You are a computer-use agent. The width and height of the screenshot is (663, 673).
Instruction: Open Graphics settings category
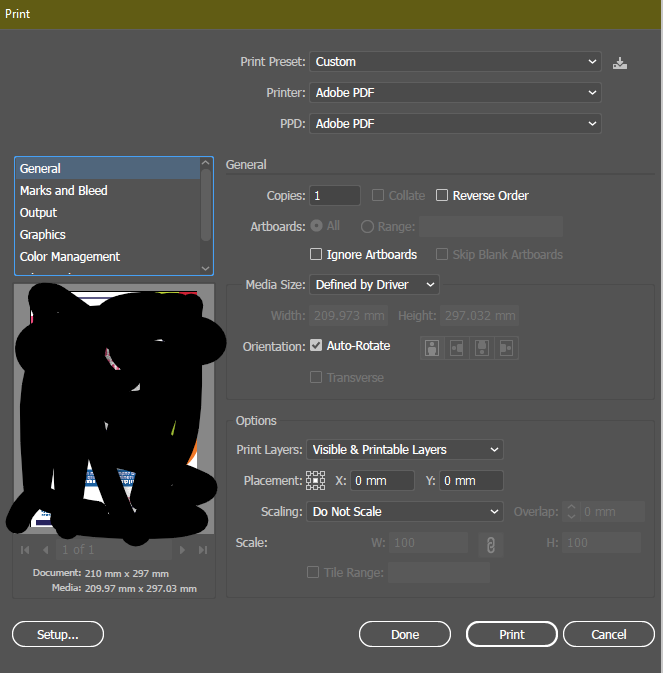(x=108, y=234)
